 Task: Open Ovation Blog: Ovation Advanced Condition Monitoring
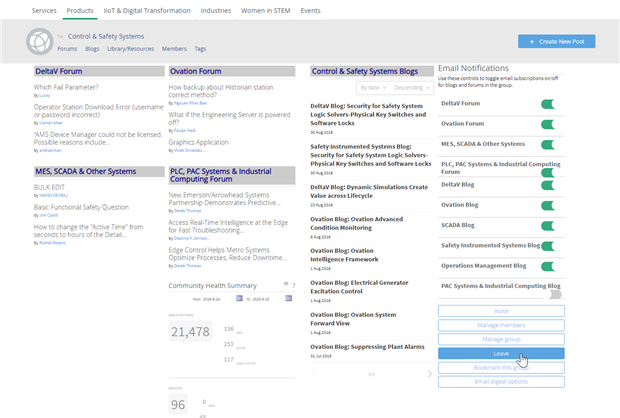click(x=356, y=223)
